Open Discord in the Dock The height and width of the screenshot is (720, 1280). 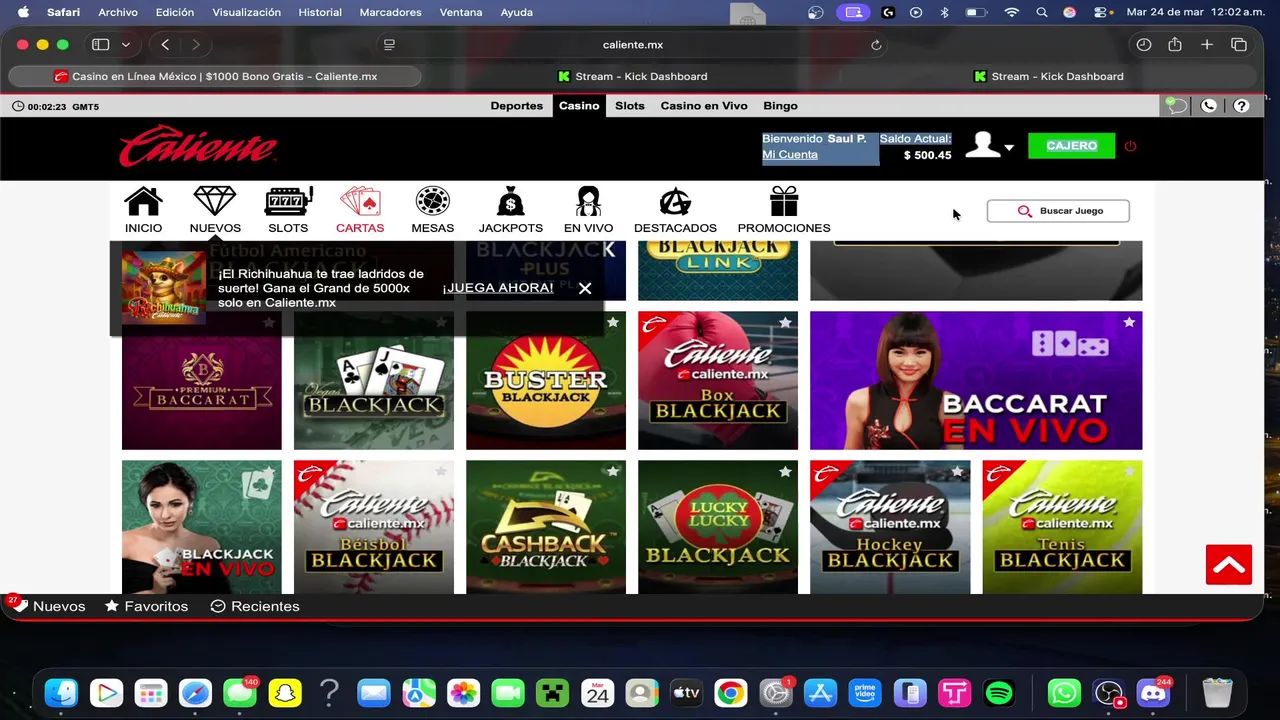[1153, 693]
